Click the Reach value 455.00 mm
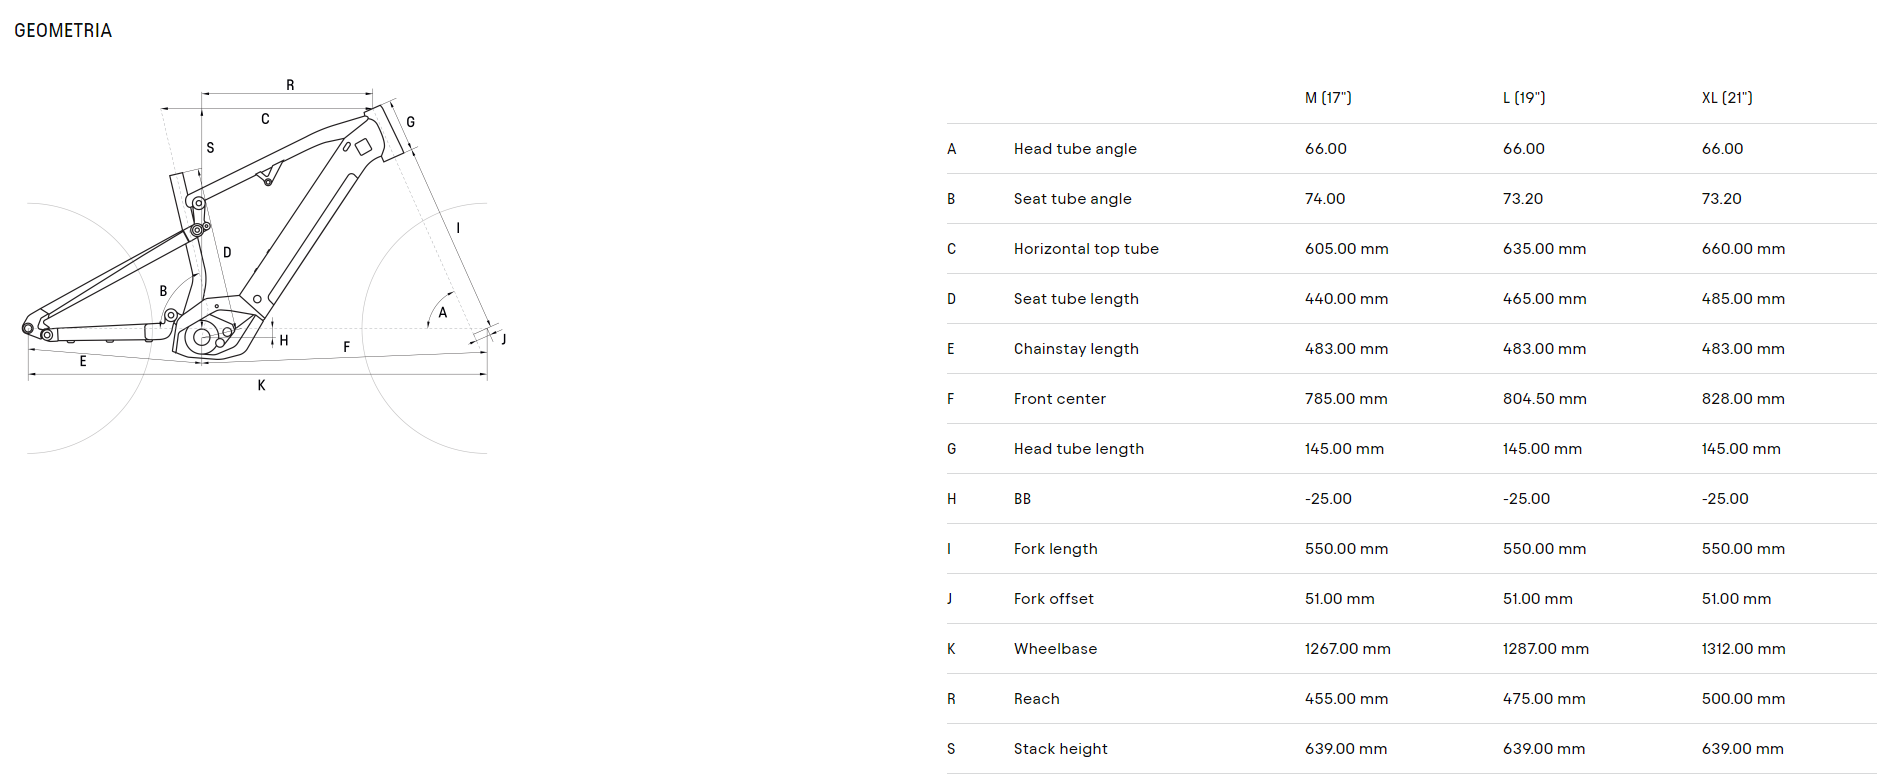The height and width of the screenshot is (782, 1887). 1346,699
